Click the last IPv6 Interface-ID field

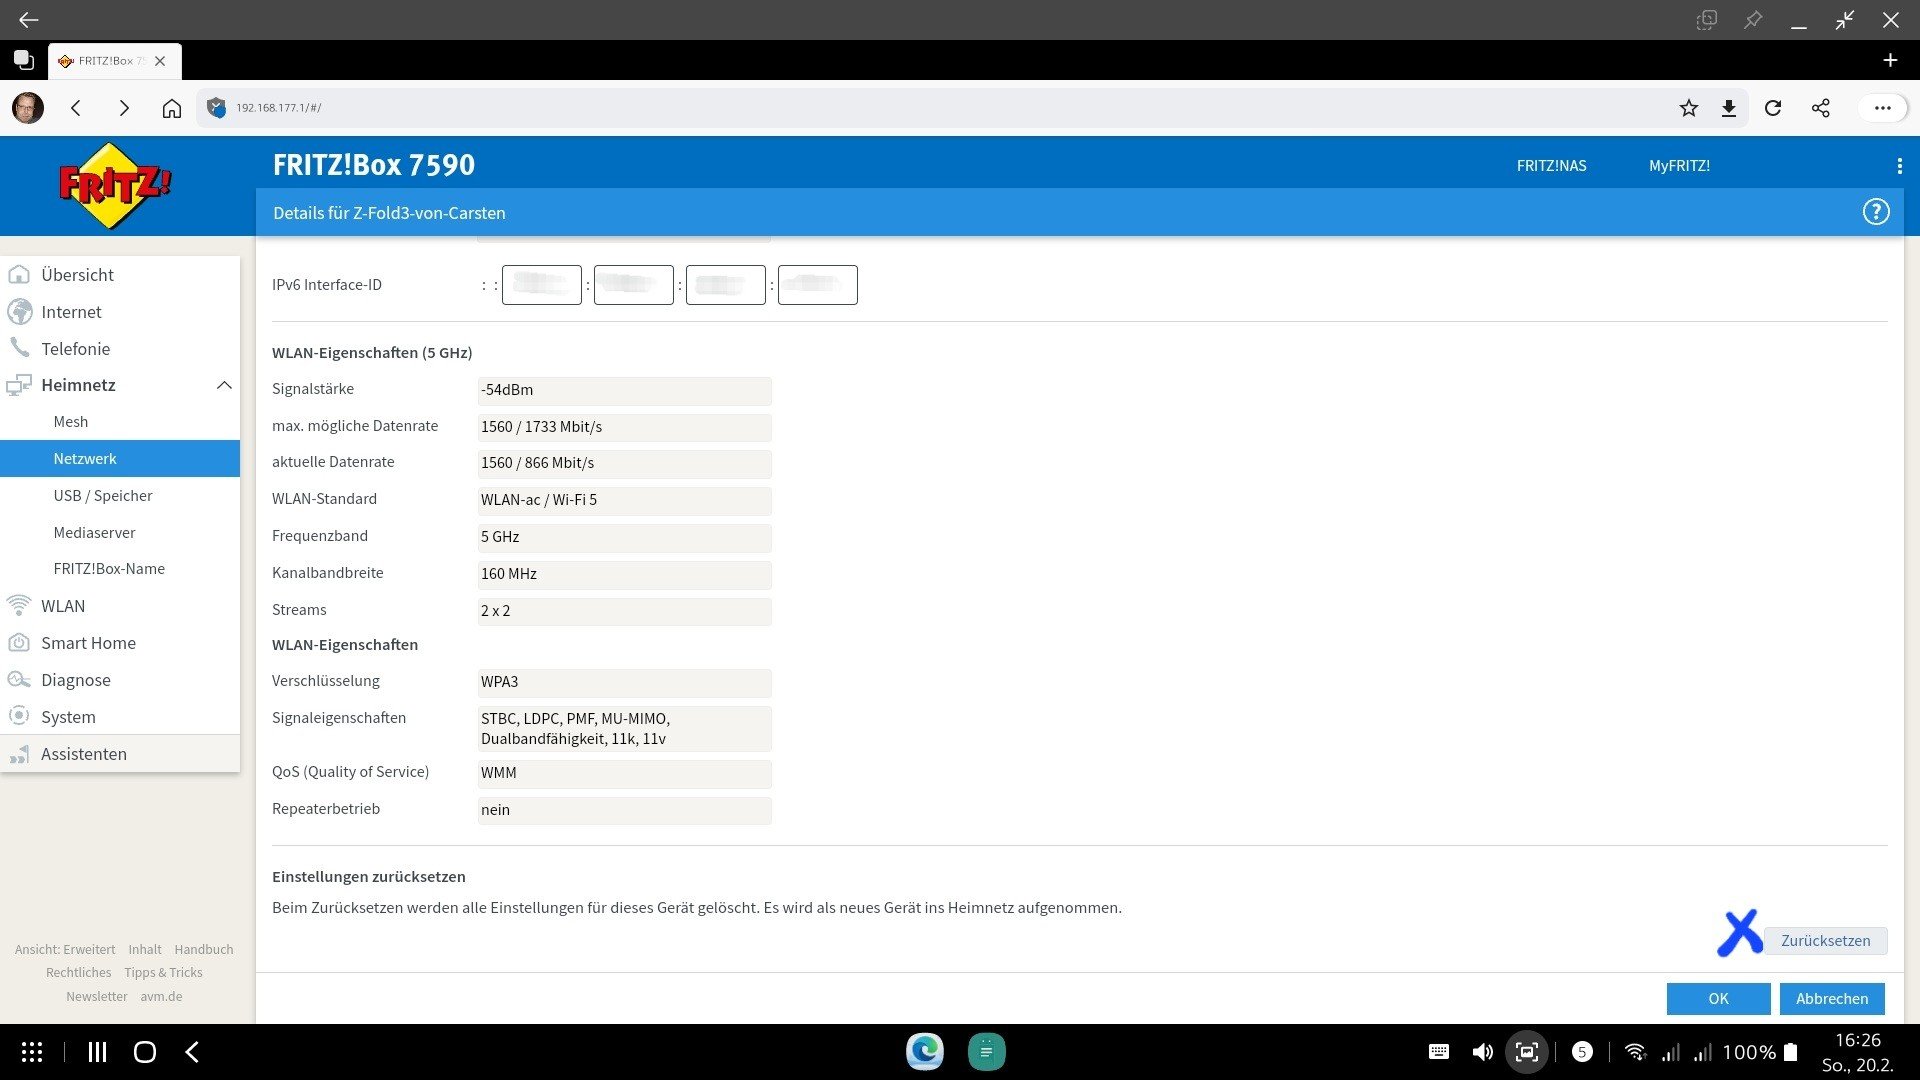click(x=818, y=285)
